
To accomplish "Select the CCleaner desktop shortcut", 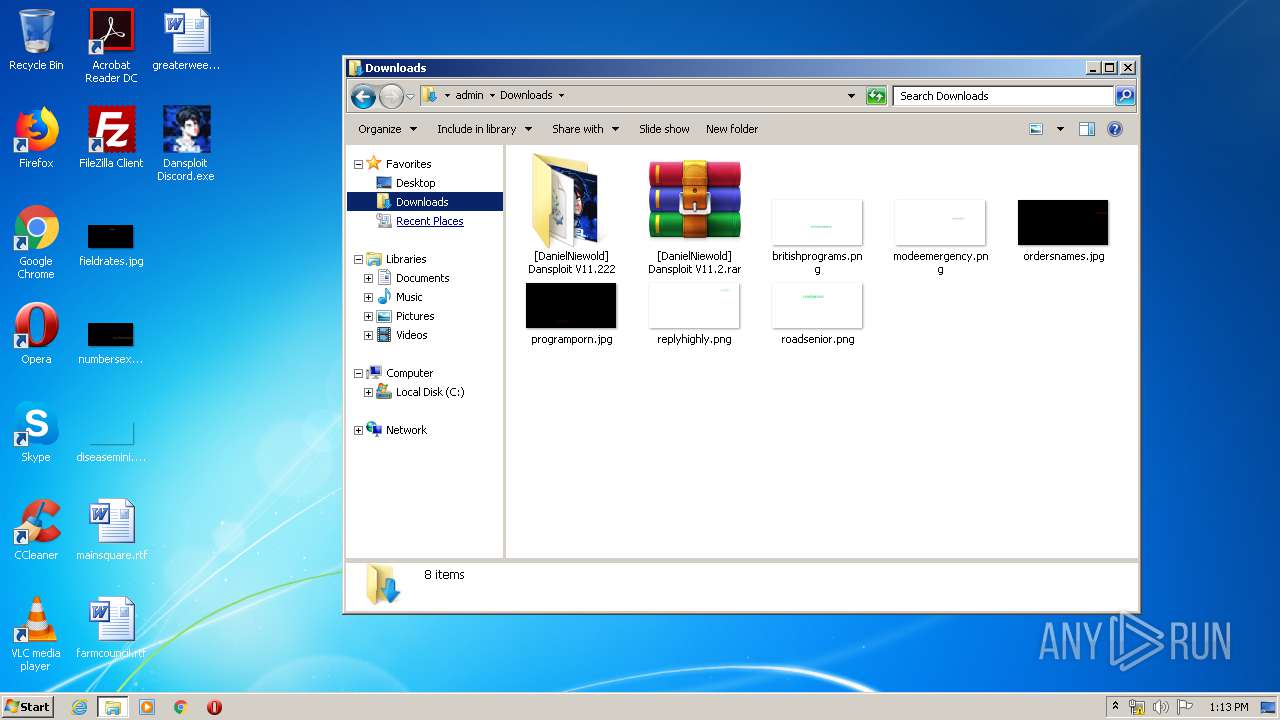I will pyautogui.click(x=36, y=530).
